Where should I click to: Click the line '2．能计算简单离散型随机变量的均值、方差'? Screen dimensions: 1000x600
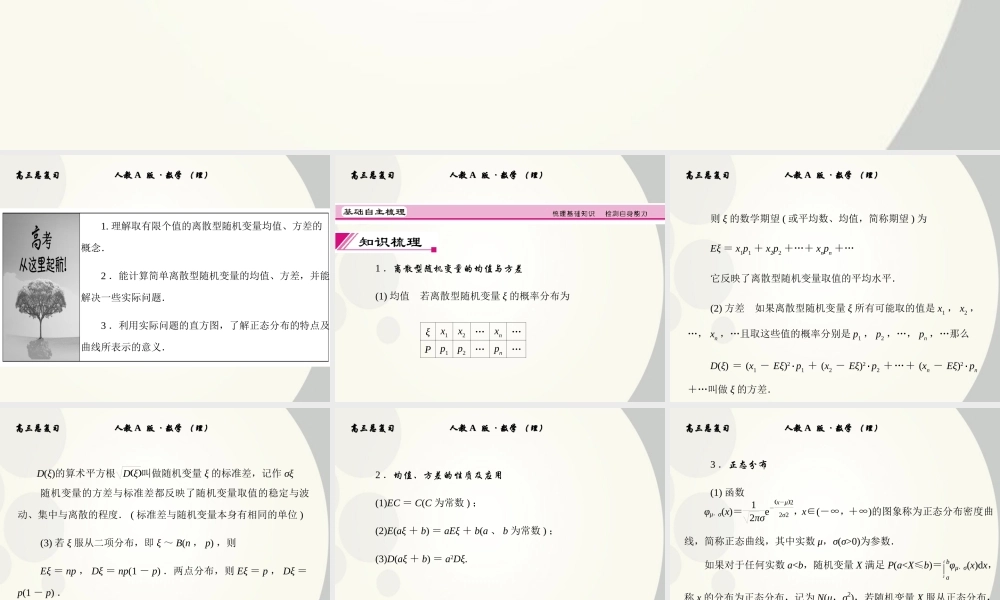214,275
